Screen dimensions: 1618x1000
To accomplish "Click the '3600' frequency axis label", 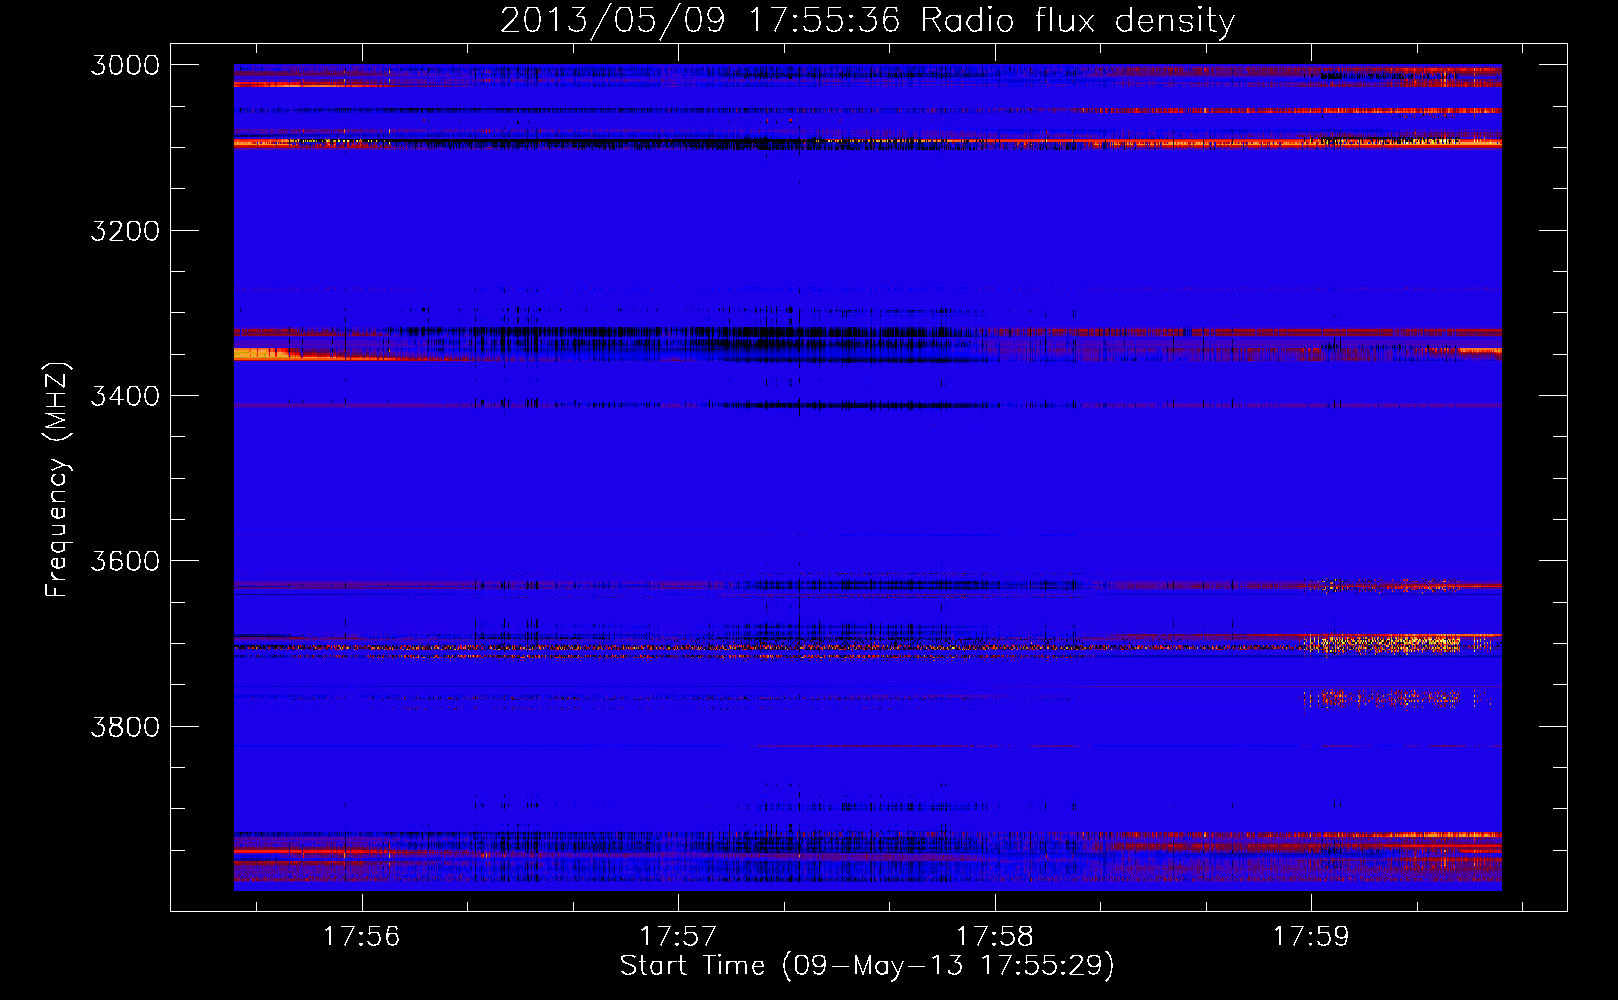I will 125,561.
